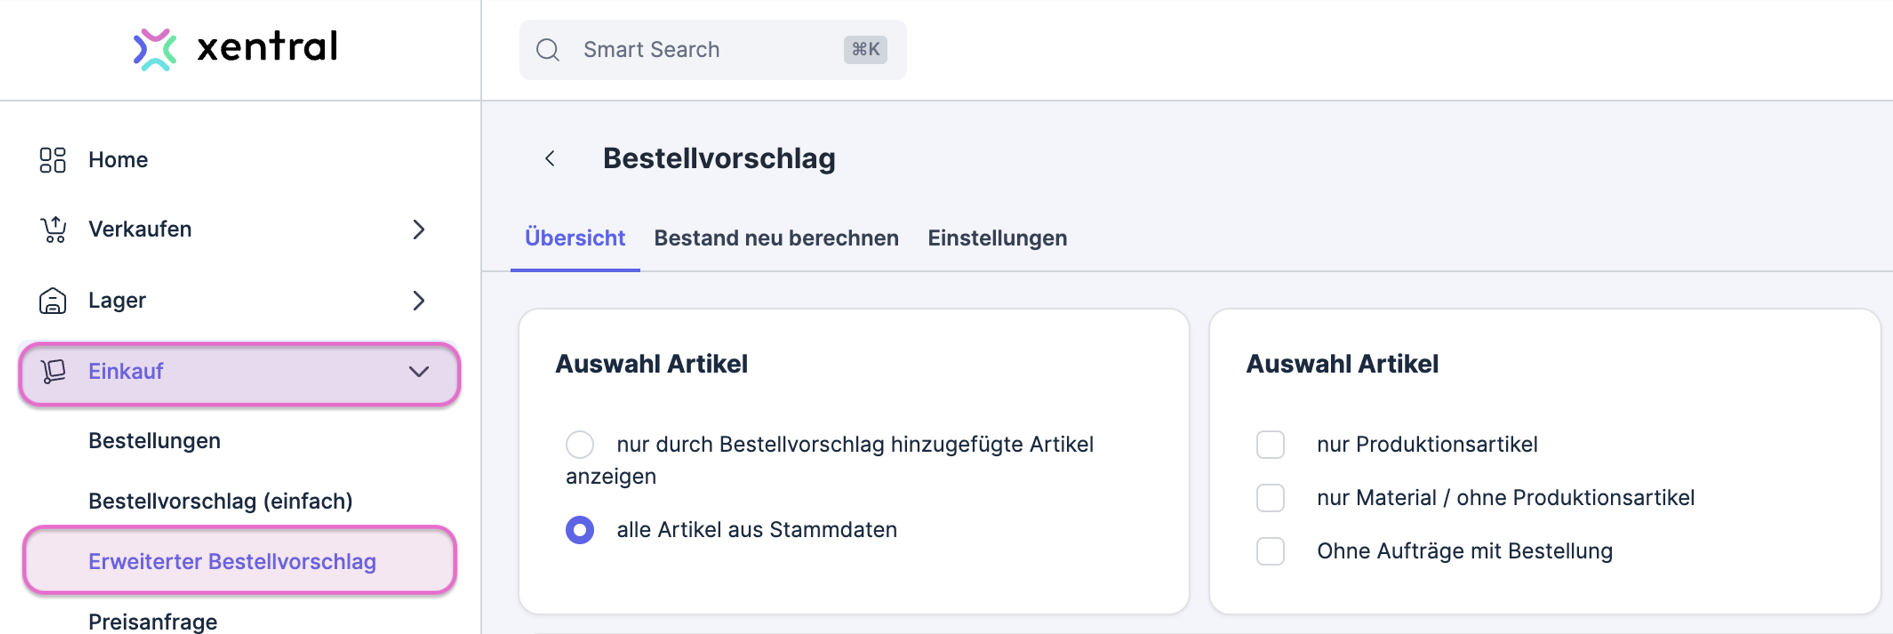Image resolution: width=1893 pixels, height=634 pixels.
Task: Click the Lager warehouse icon
Action: point(52,300)
